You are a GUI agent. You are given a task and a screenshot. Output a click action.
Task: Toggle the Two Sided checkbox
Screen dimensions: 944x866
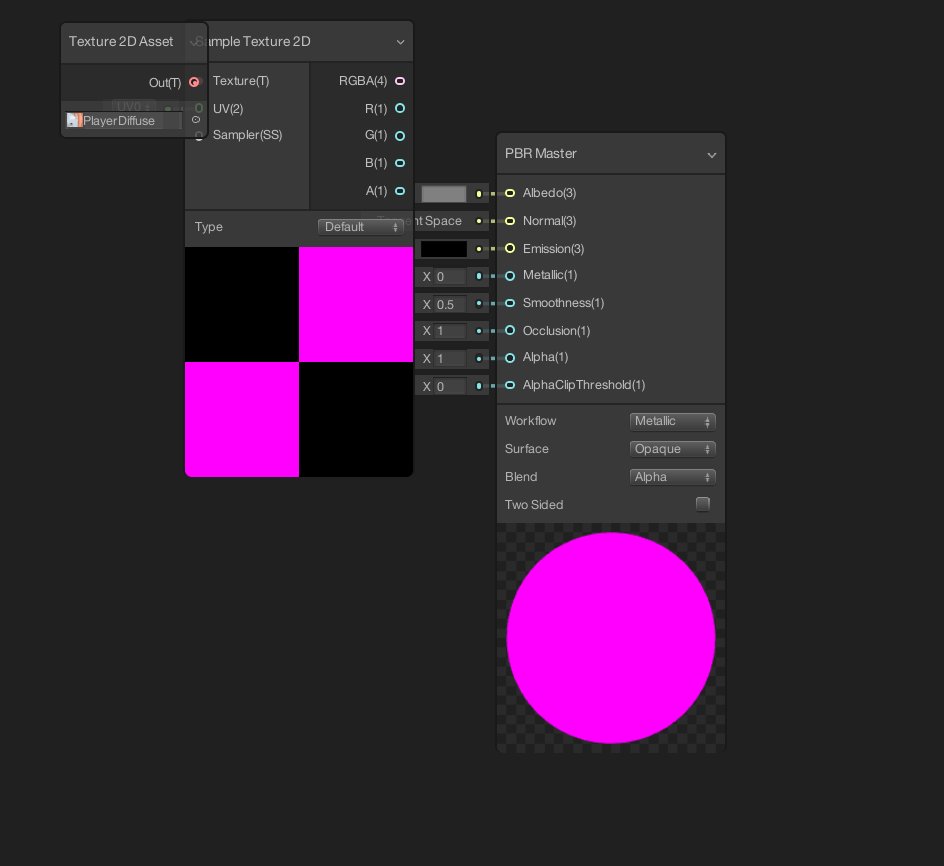703,504
